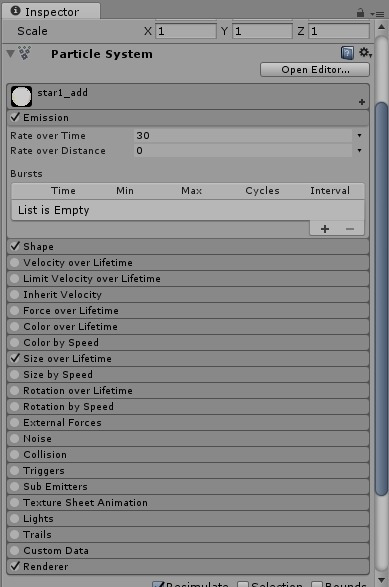Click the Bursts Interval column header
The width and height of the screenshot is (389, 587).
click(330, 191)
